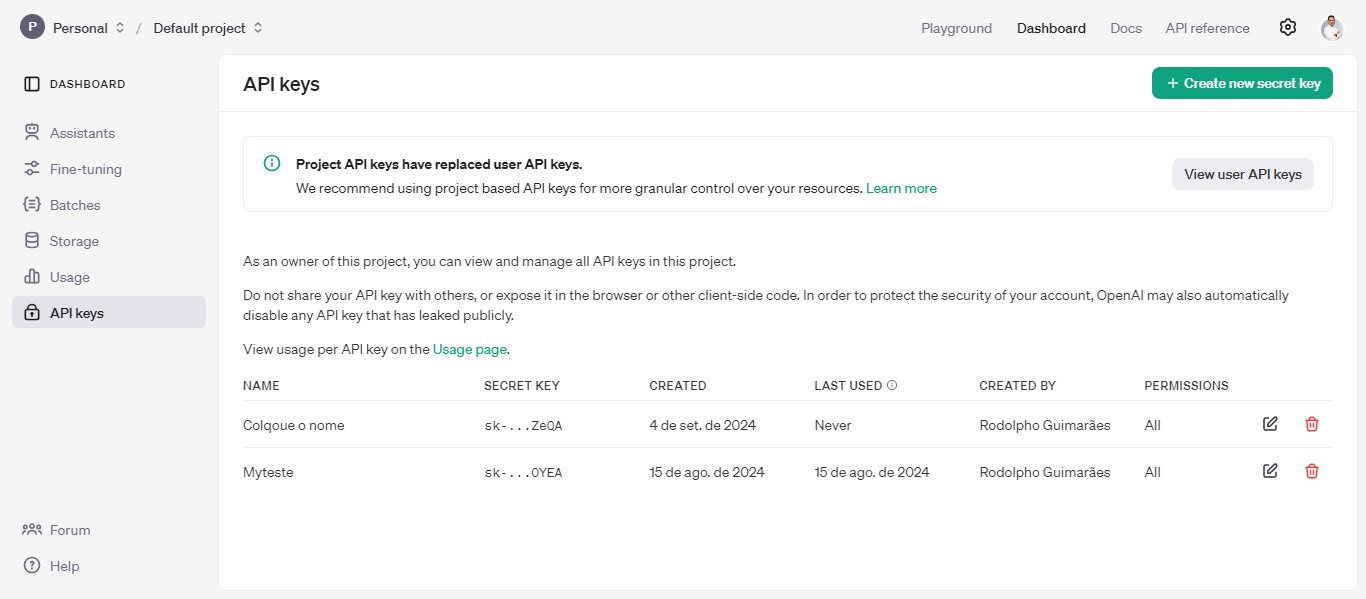Click the created date 4 de set. de 2024
1366x599 pixels.
[x=703, y=425]
